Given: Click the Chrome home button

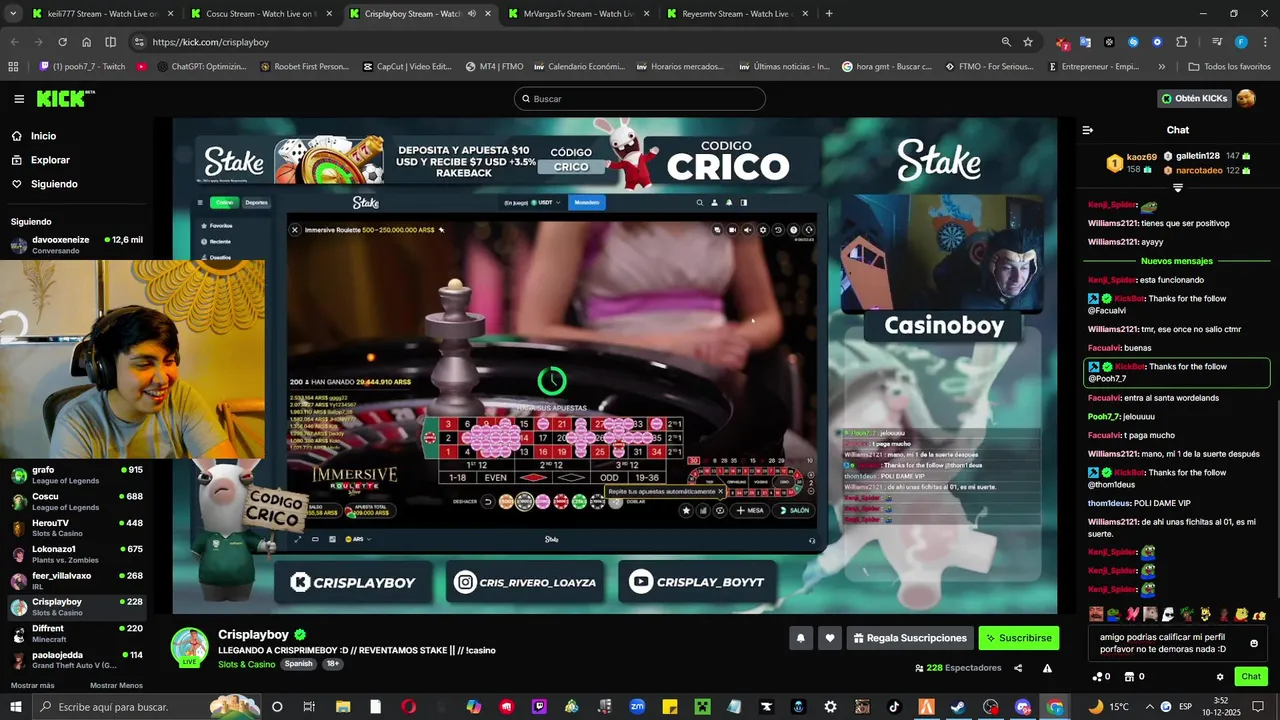Looking at the screenshot, I should (87, 42).
